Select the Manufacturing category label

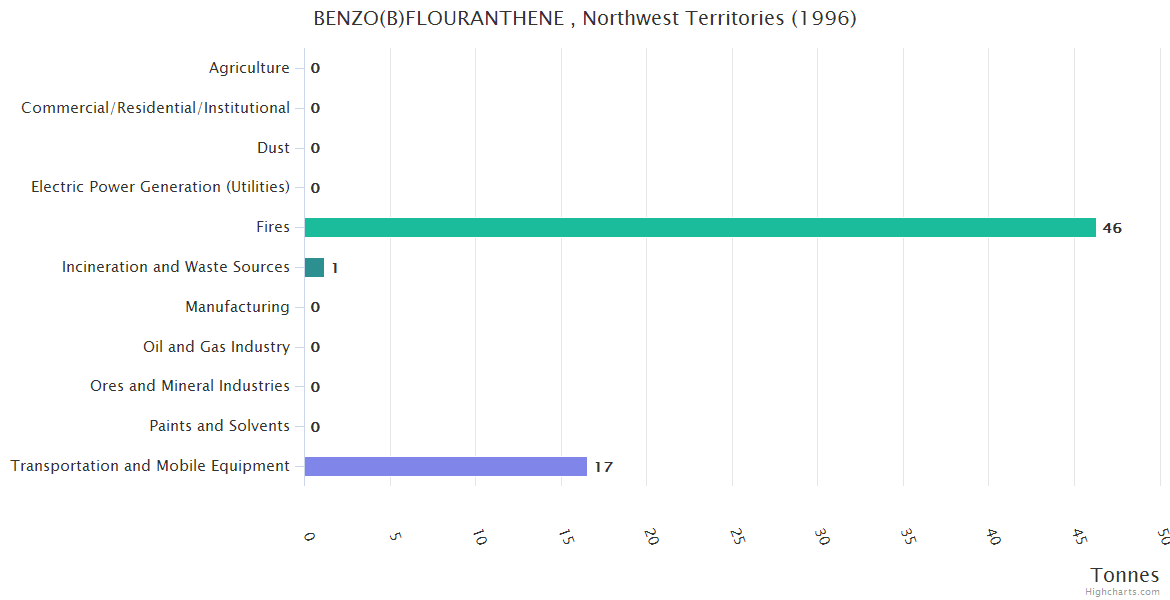coord(237,307)
